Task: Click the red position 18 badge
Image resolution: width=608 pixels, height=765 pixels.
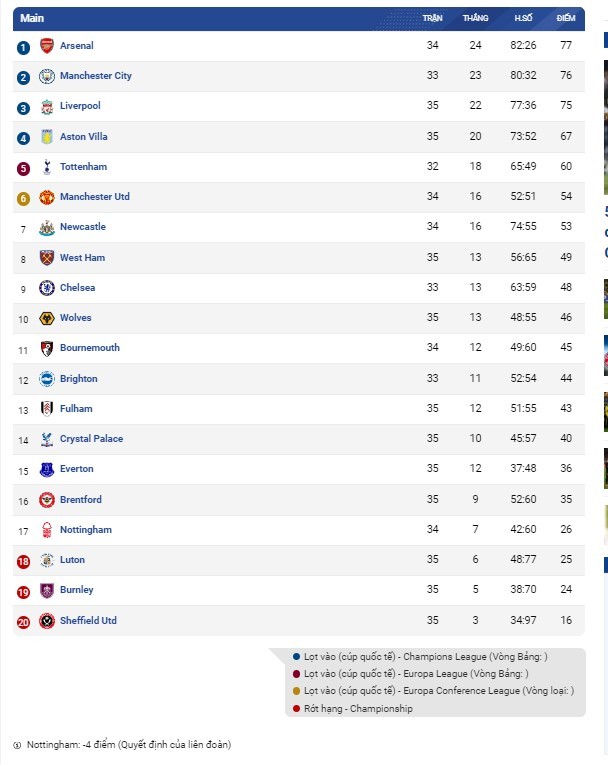Action: pyautogui.click(x=23, y=562)
